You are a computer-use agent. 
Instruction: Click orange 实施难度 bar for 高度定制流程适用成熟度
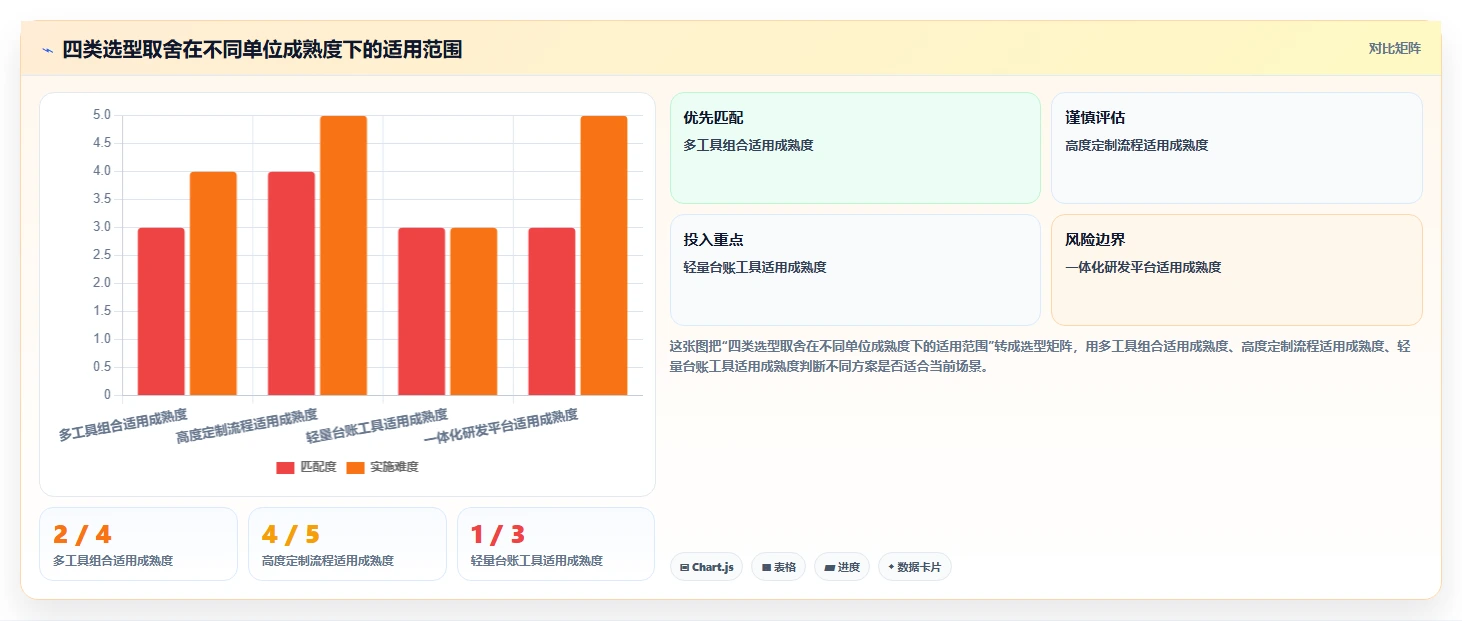[343, 255]
